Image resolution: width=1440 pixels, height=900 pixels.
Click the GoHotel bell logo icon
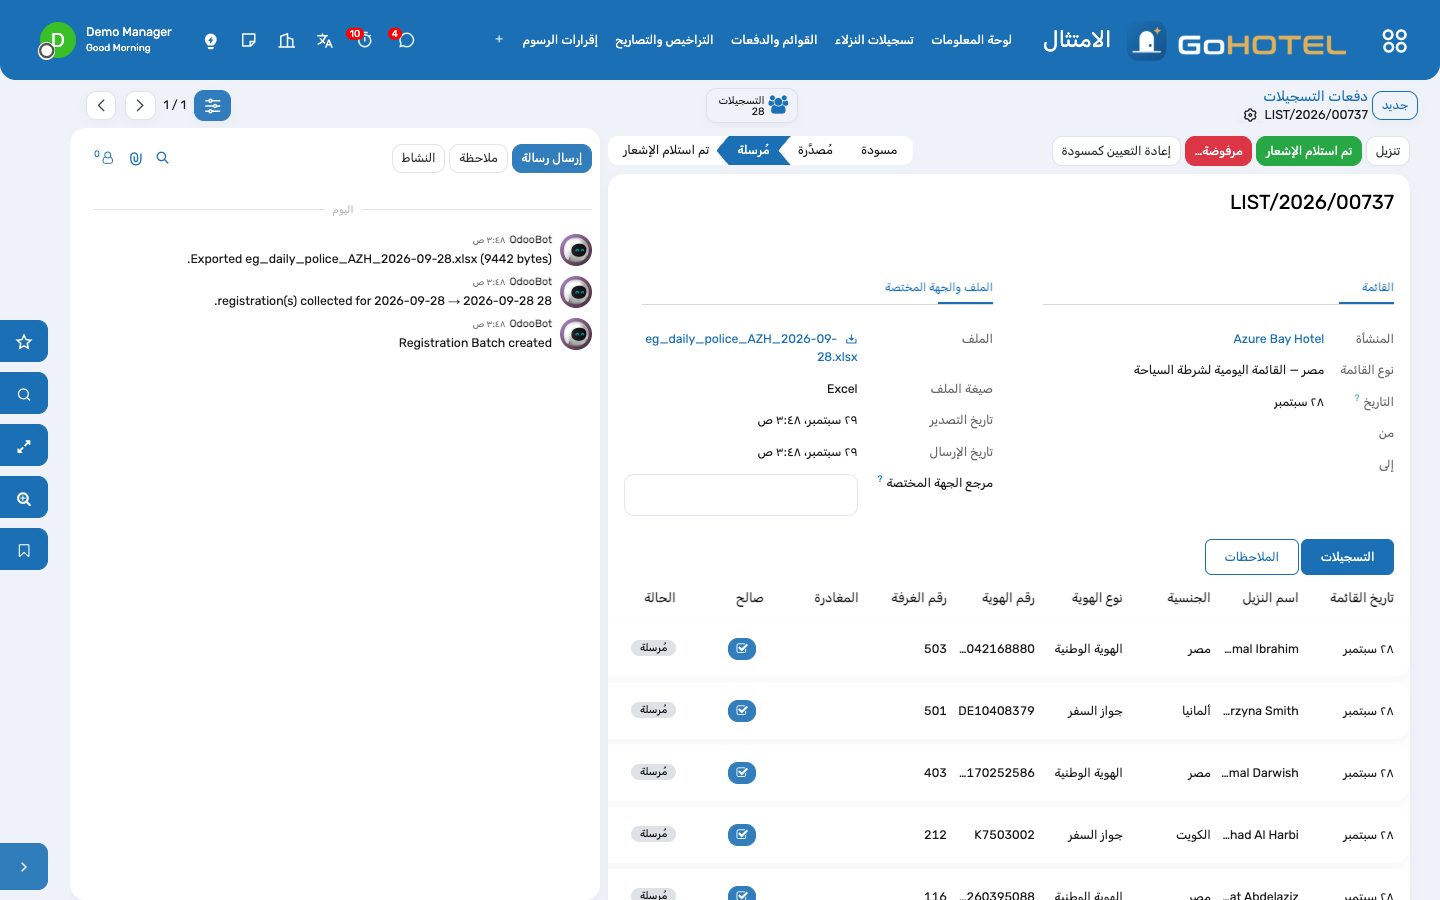click(x=1147, y=41)
